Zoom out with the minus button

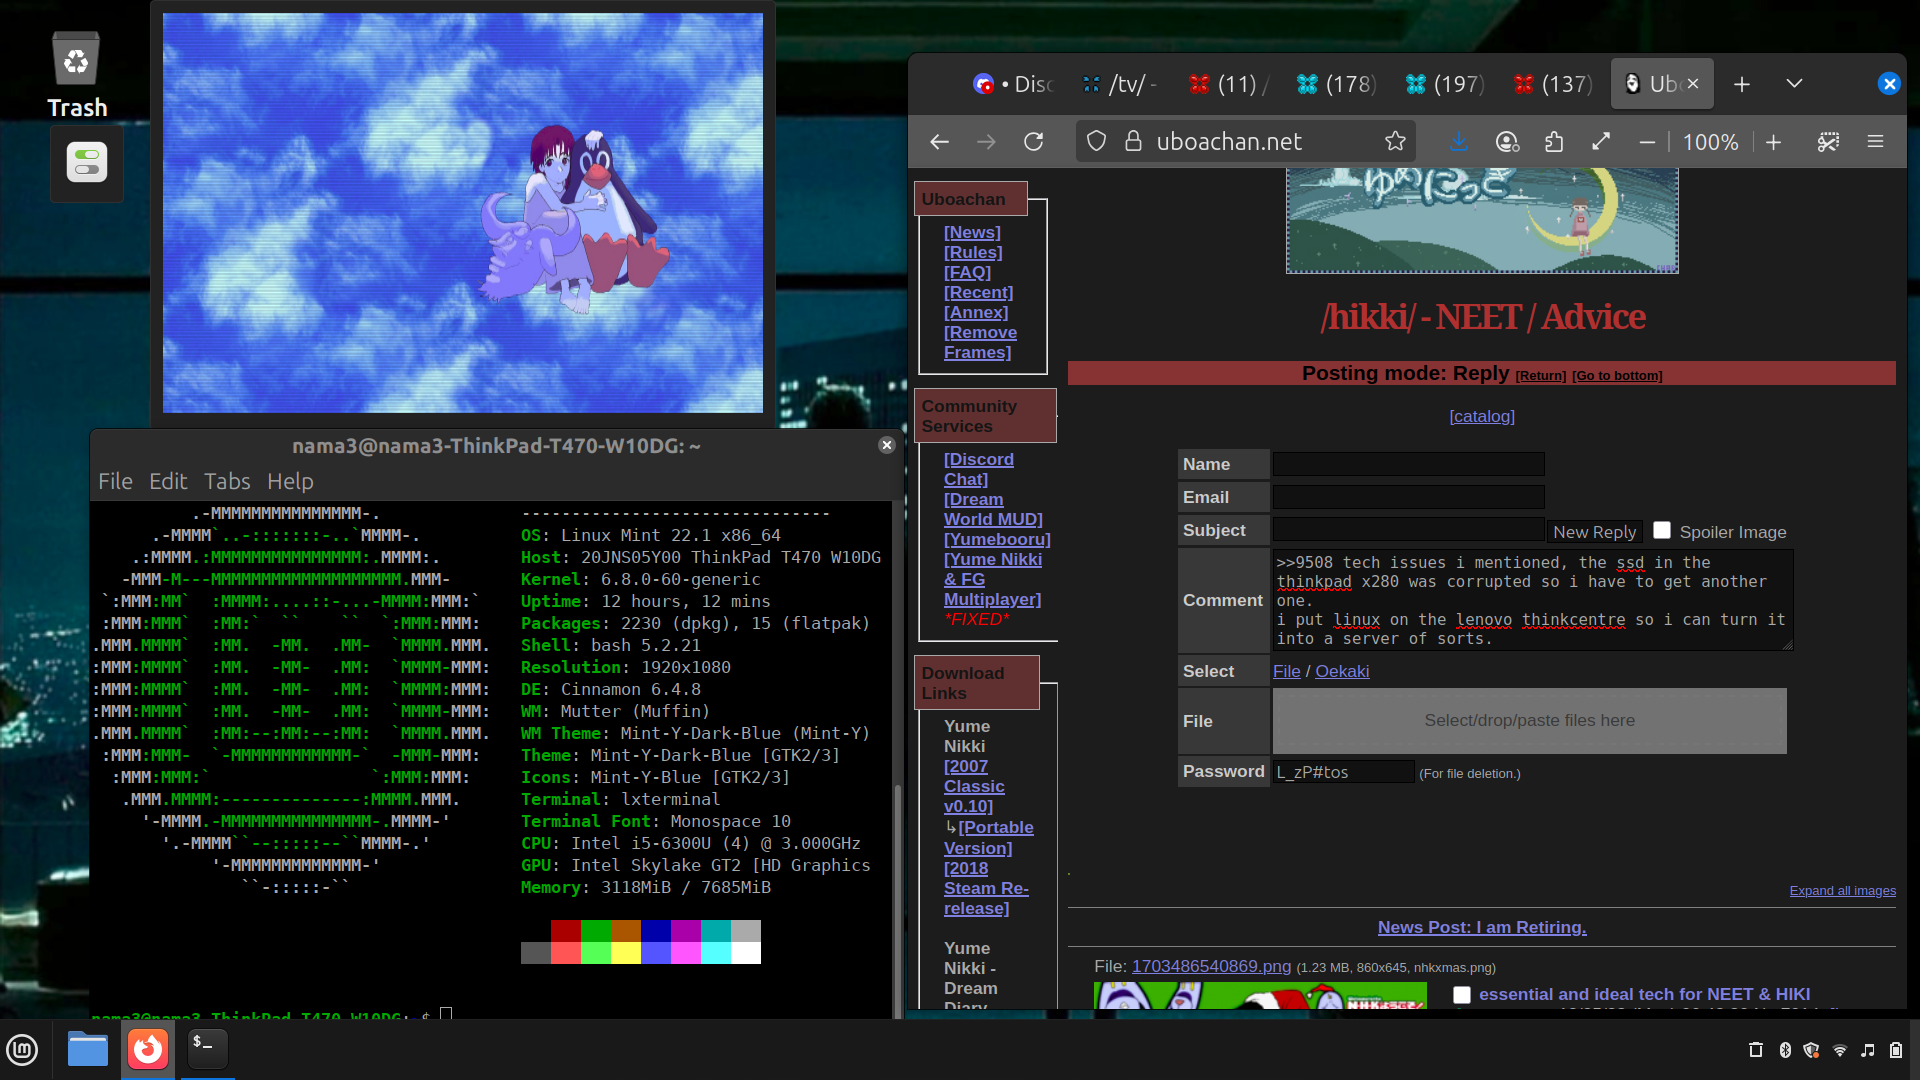coord(1647,142)
